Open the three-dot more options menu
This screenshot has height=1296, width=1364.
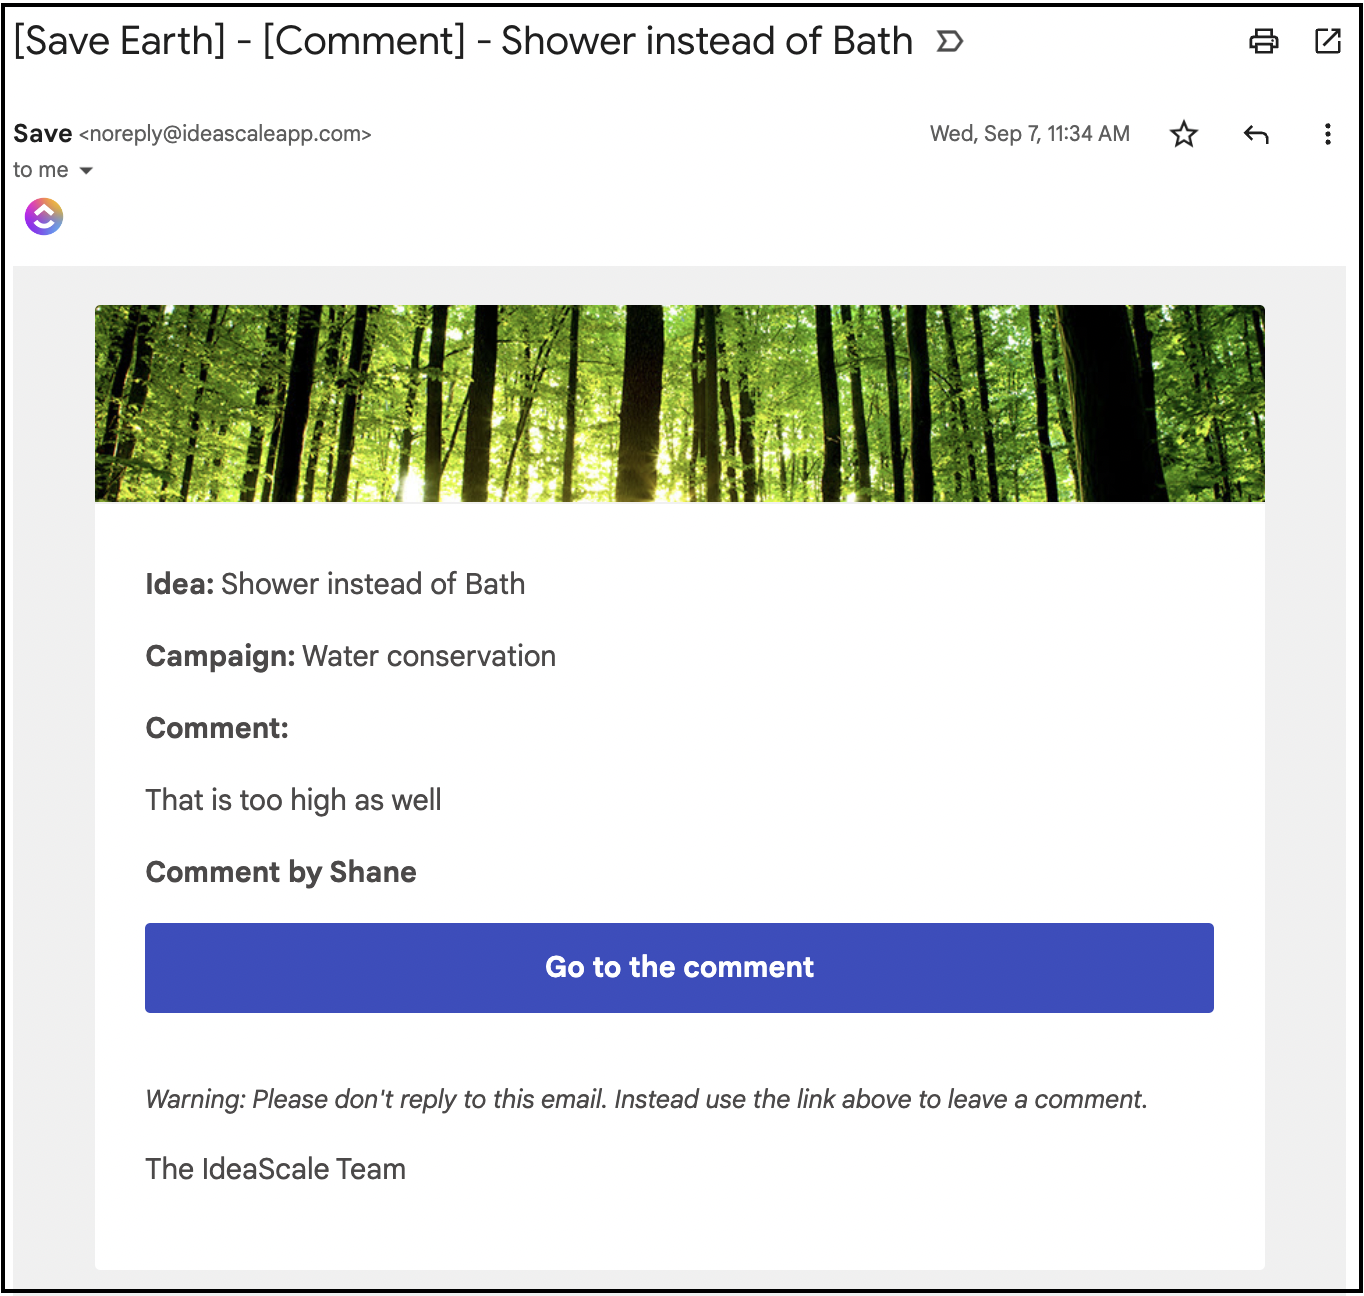[x=1328, y=134]
